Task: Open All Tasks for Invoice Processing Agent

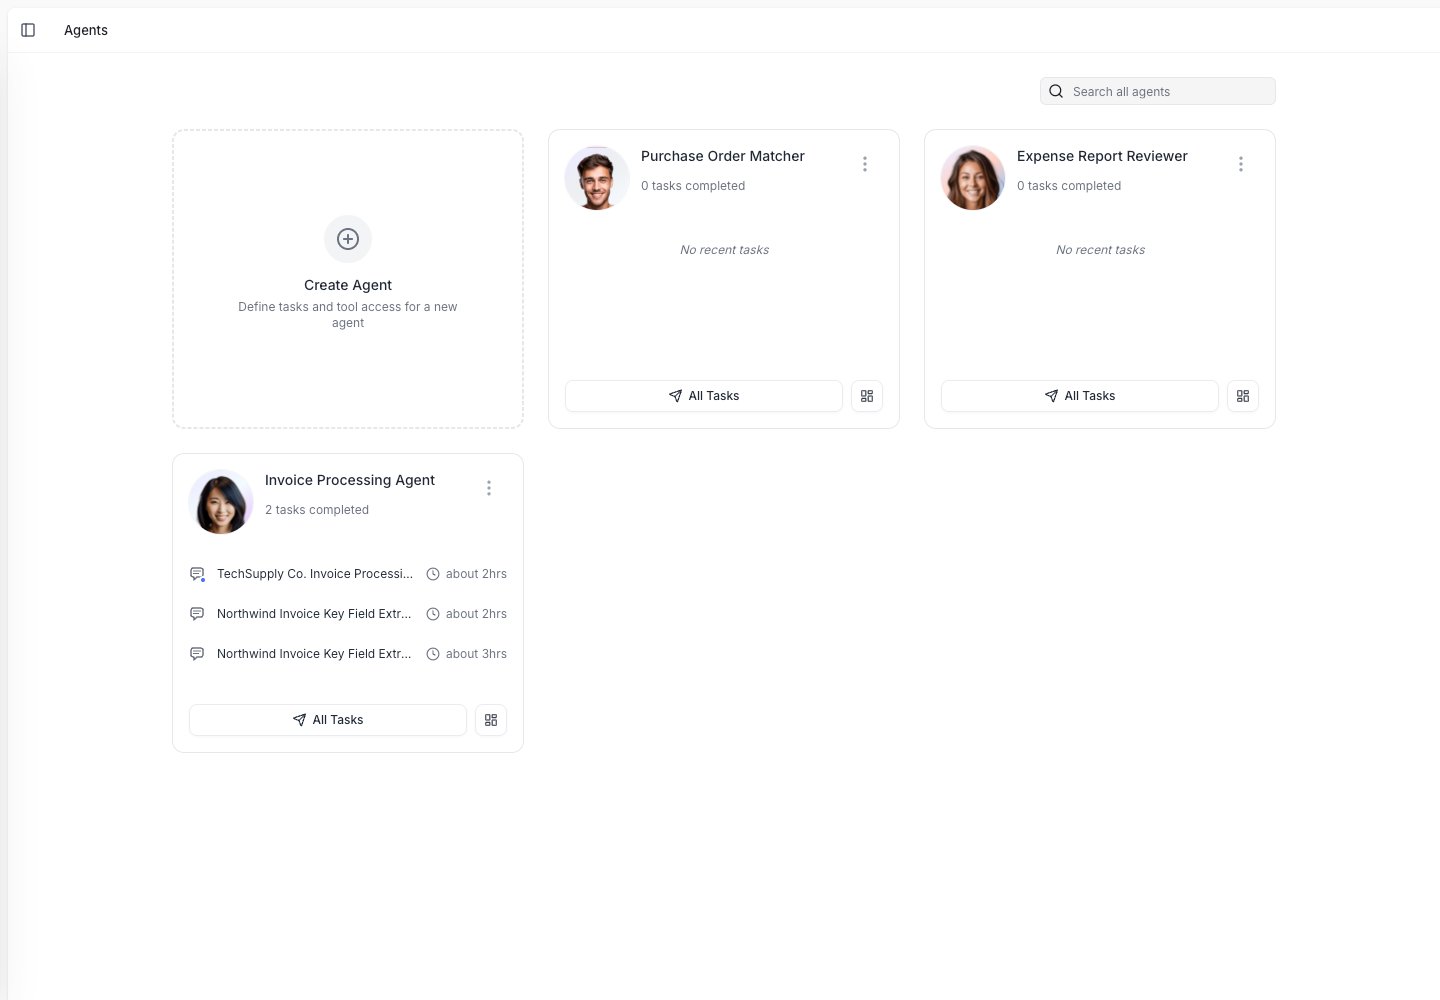Action: [328, 720]
